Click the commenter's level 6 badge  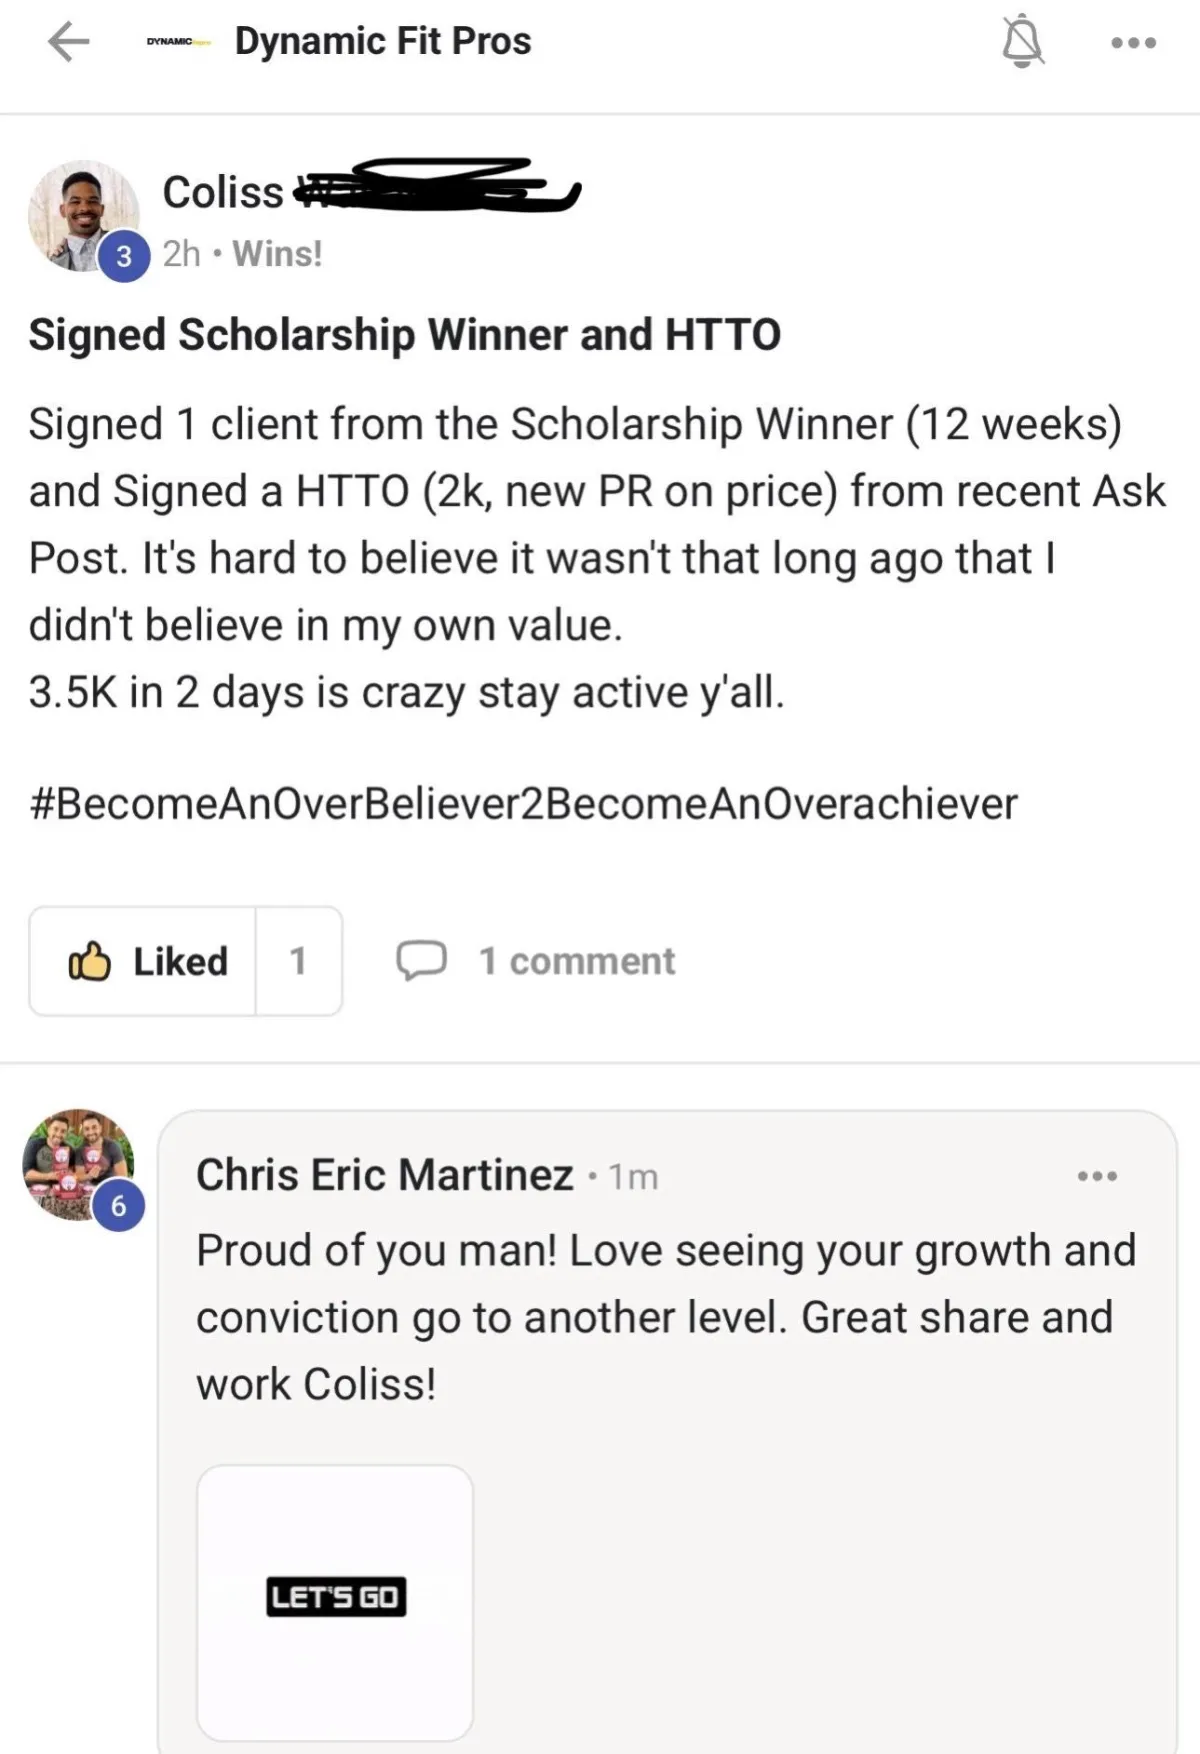pos(119,1206)
